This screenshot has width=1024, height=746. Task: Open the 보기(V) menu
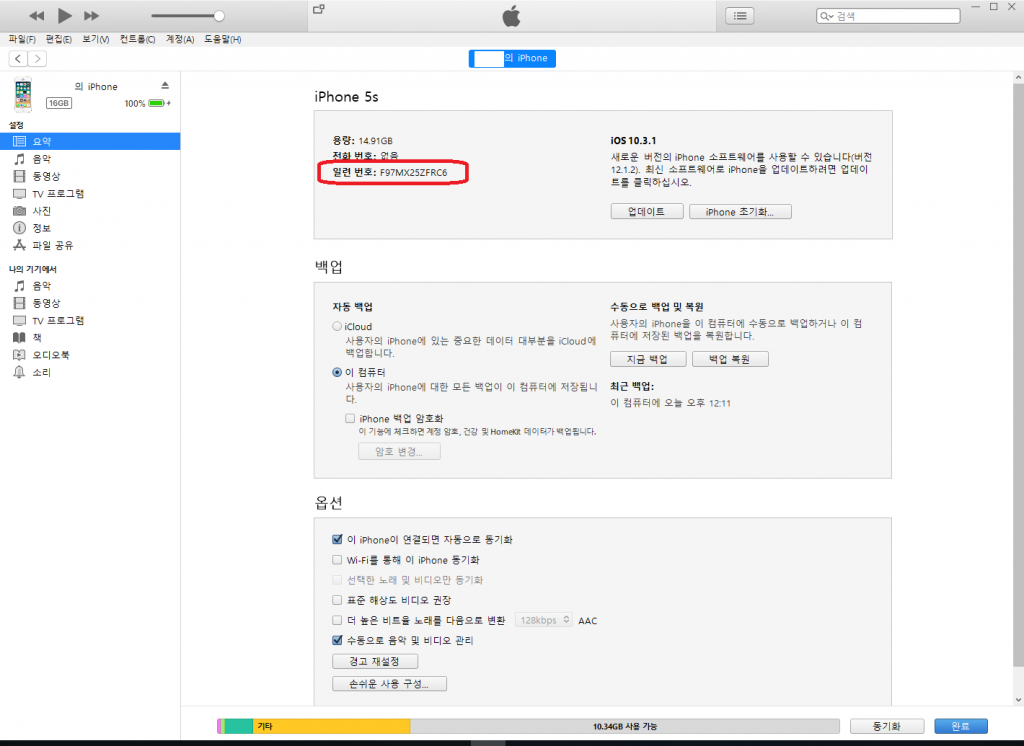point(95,39)
